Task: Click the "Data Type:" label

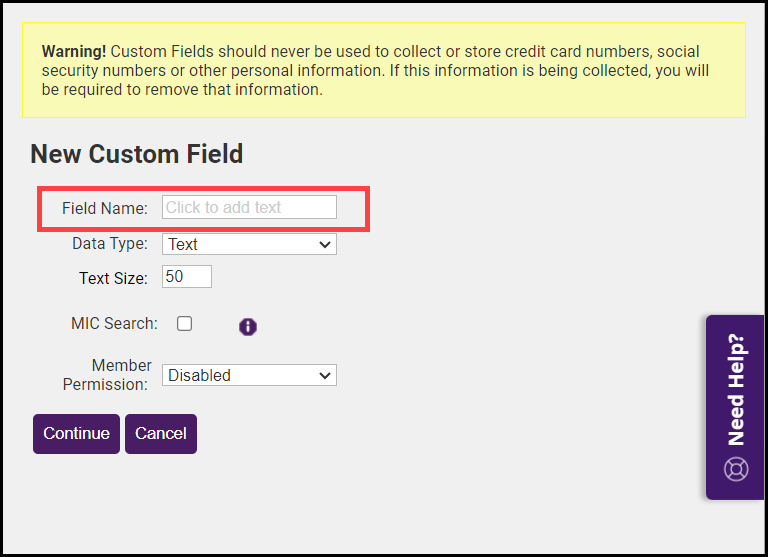Action: [x=110, y=244]
